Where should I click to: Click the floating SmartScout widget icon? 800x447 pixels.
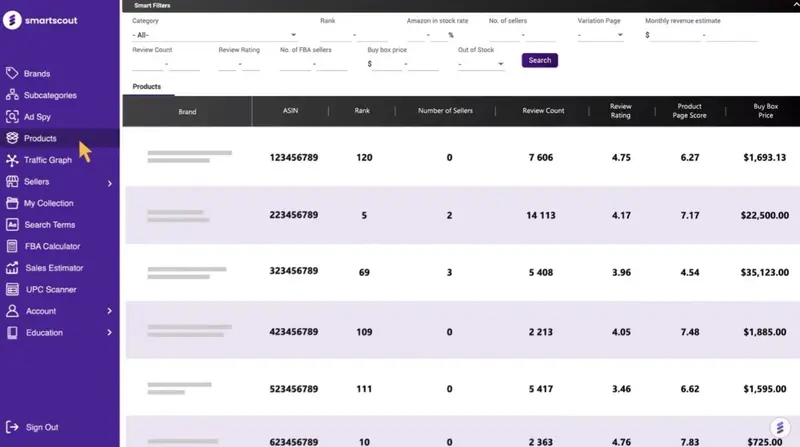click(778, 427)
